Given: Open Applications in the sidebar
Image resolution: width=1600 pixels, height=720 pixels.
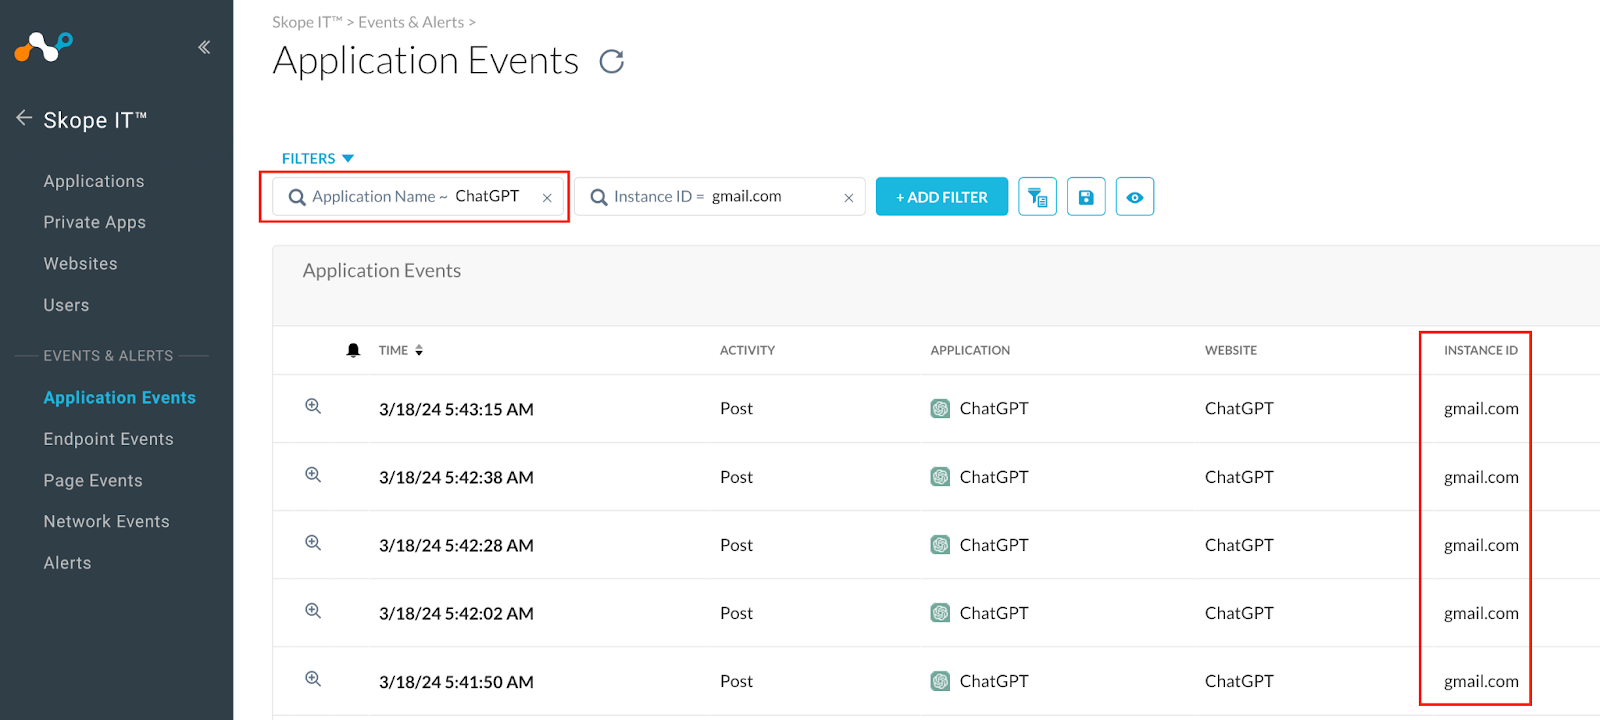Looking at the screenshot, I should click(x=94, y=181).
